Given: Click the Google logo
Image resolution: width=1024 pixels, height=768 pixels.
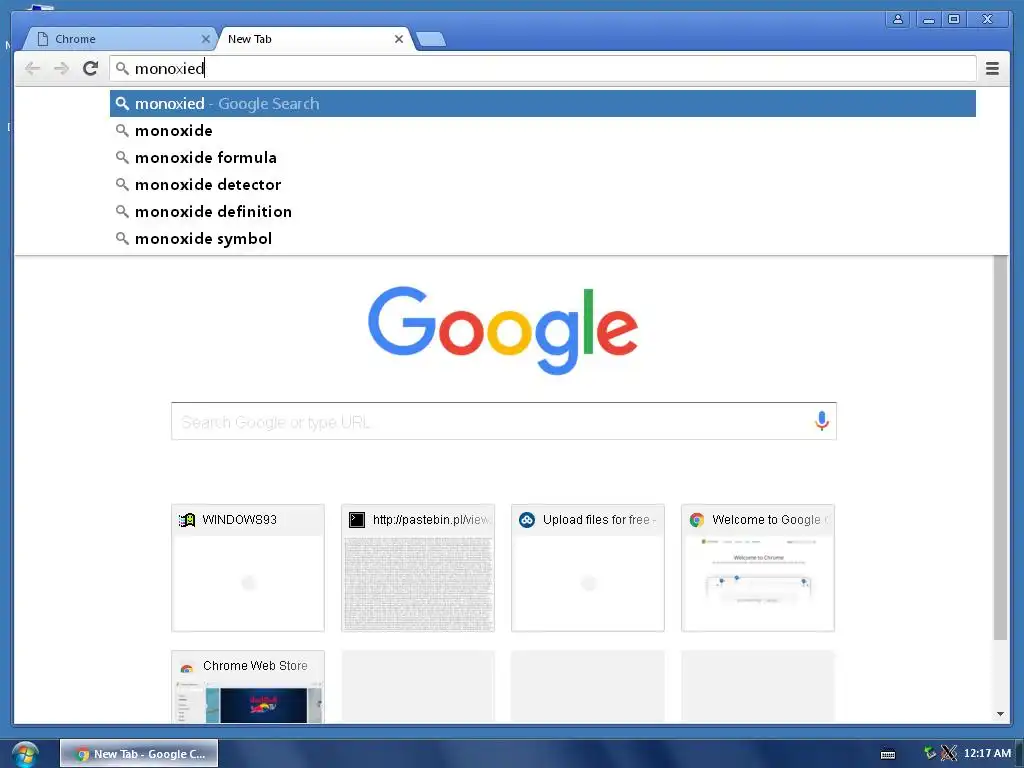Looking at the screenshot, I should coord(503,330).
